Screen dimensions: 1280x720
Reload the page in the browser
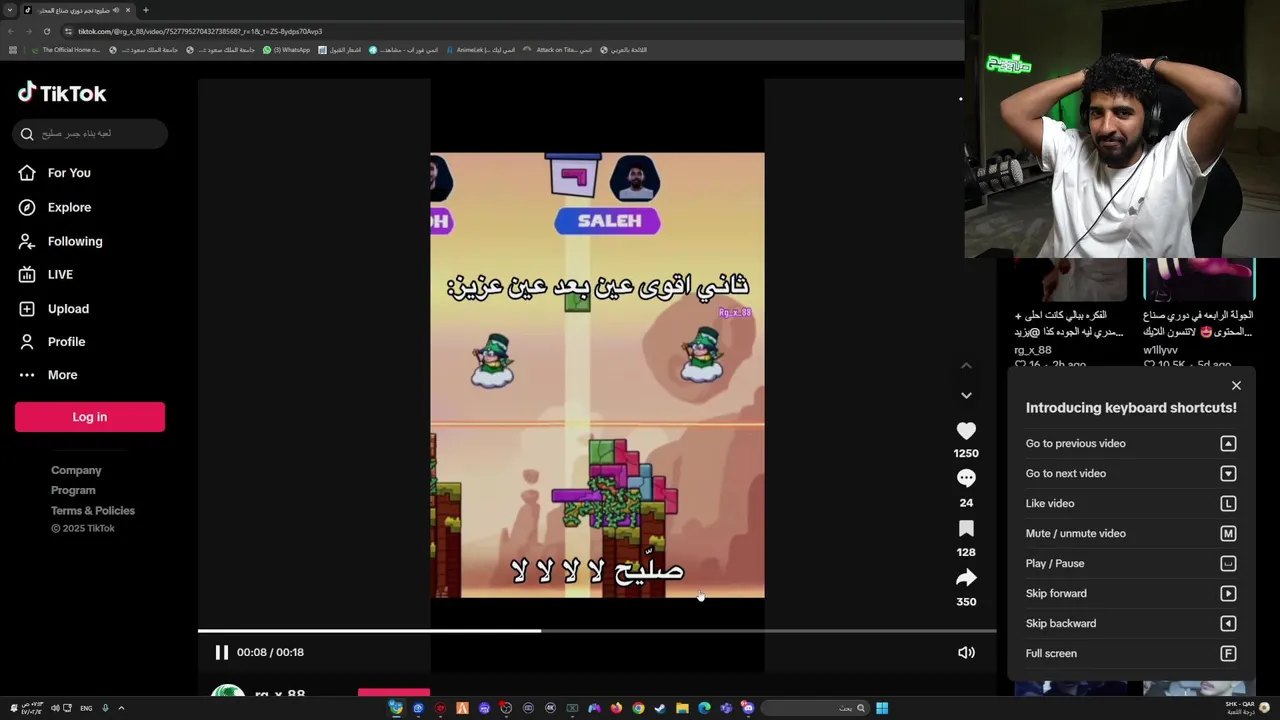point(47,31)
